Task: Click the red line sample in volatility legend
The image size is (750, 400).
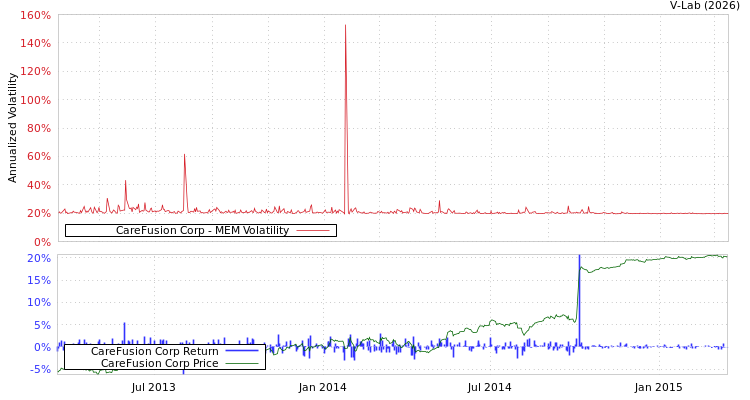Action: click(x=313, y=231)
